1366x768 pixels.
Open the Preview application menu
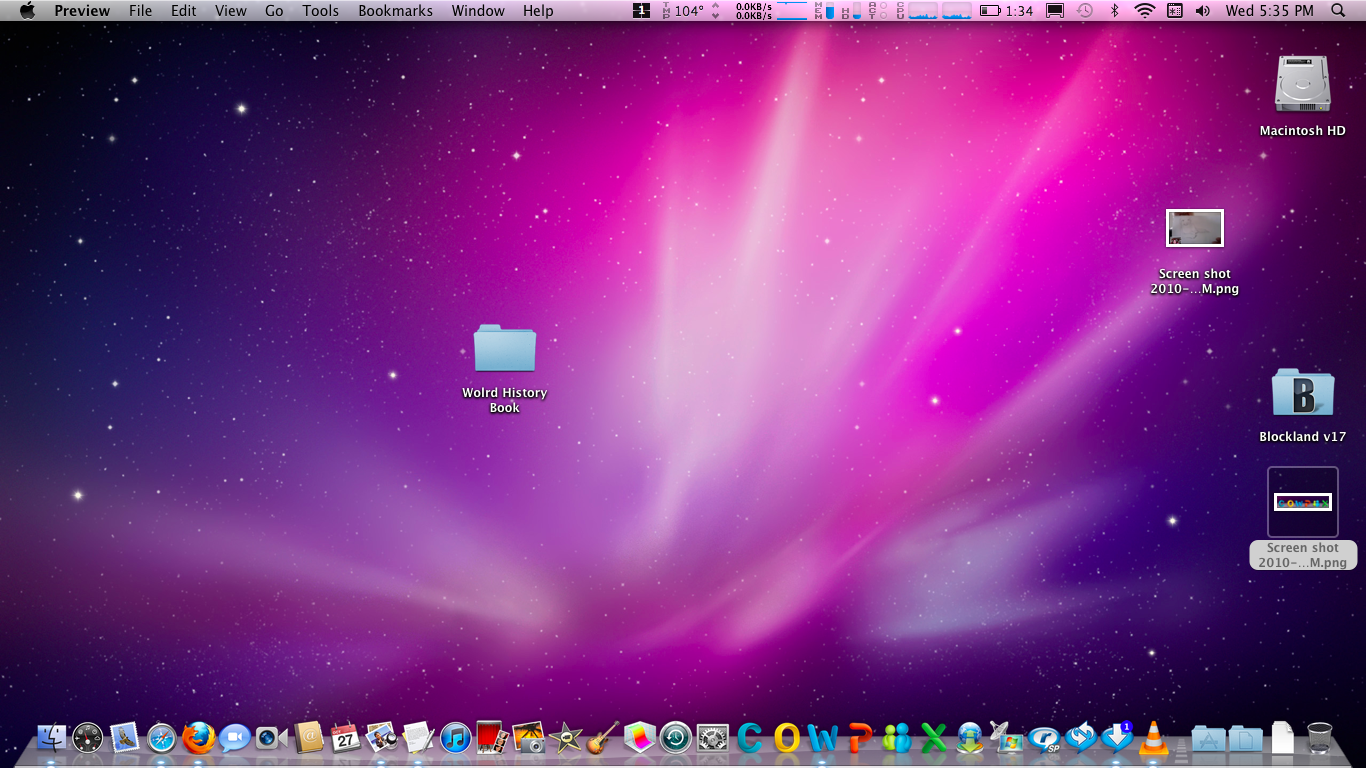click(x=82, y=11)
